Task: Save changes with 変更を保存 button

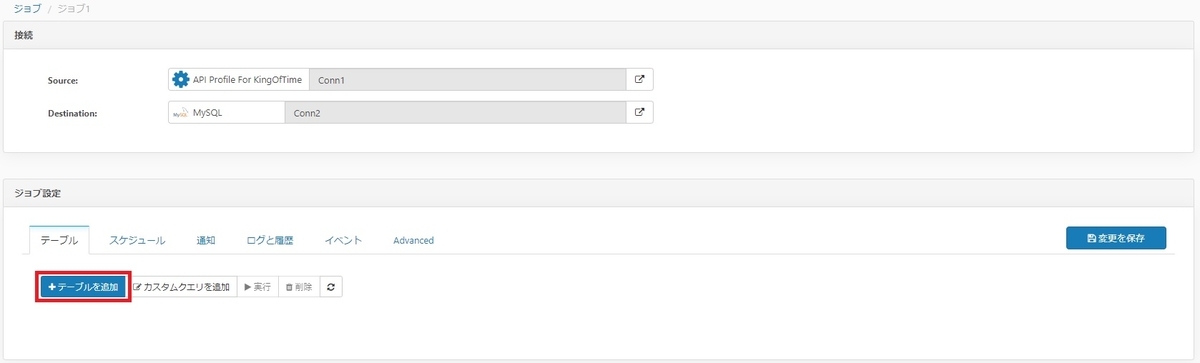Action: (x=1115, y=238)
